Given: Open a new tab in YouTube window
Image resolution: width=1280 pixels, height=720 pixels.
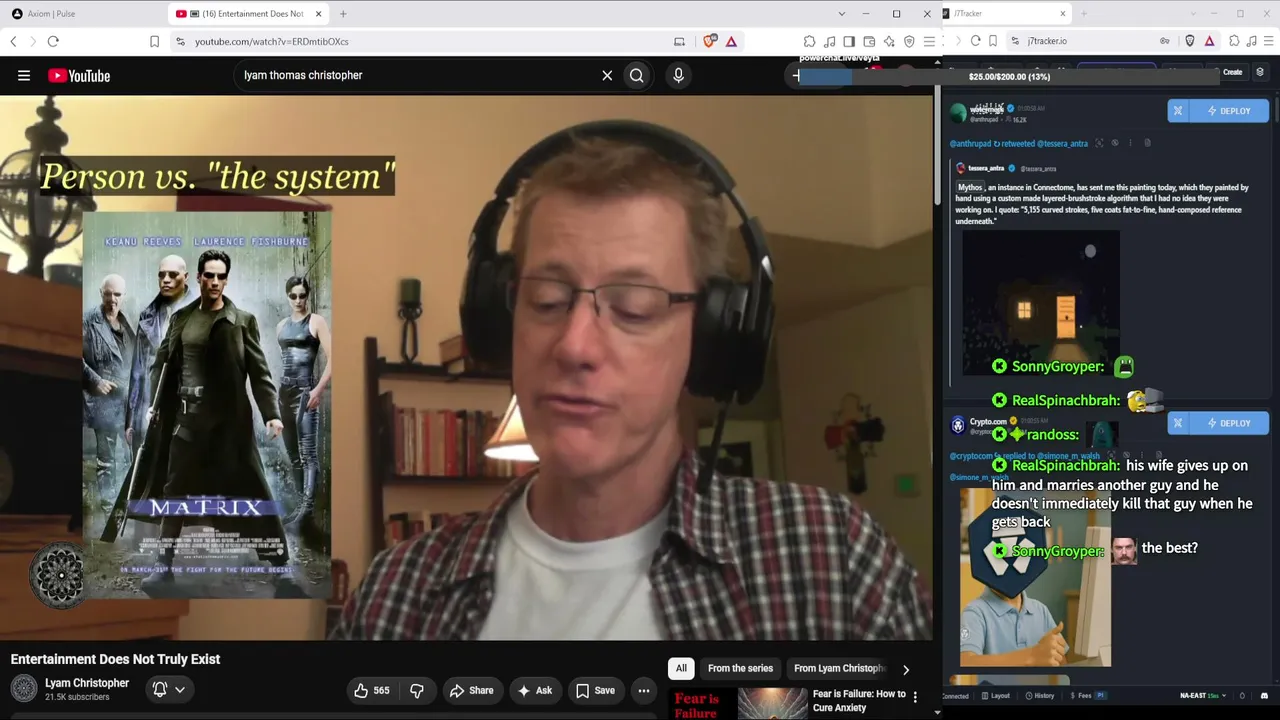Looking at the screenshot, I should point(343,14).
